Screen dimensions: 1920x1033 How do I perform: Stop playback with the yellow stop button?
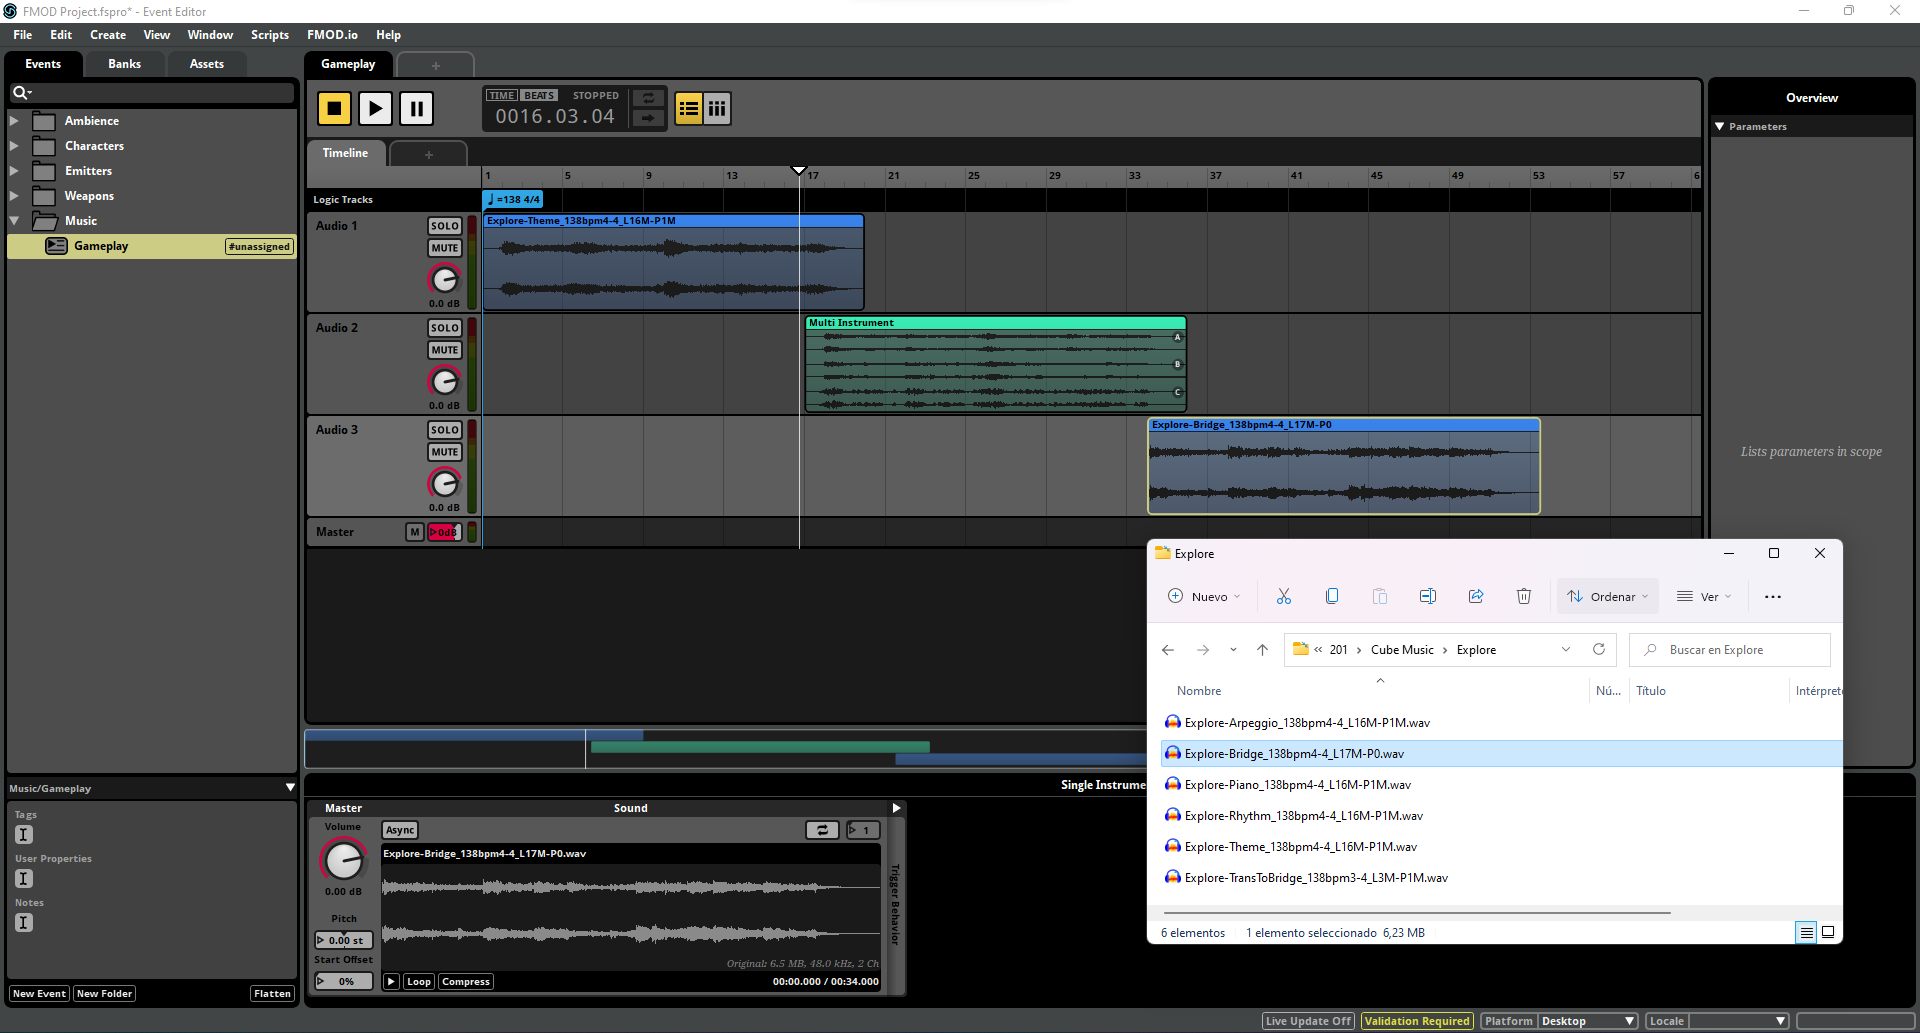pyautogui.click(x=334, y=108)
